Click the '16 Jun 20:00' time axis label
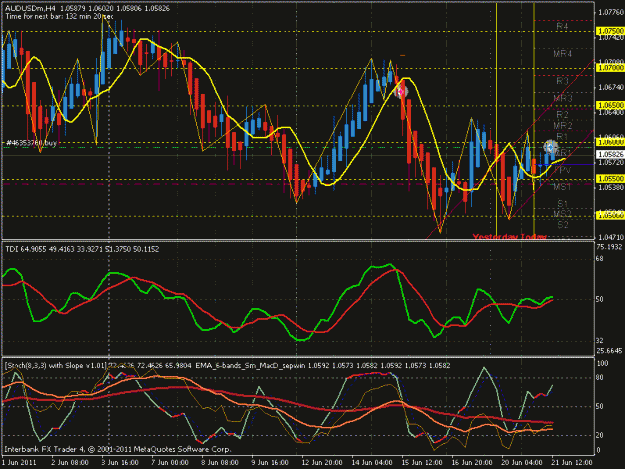The width and height of the screenshot is (625, 469). [472, 463]
